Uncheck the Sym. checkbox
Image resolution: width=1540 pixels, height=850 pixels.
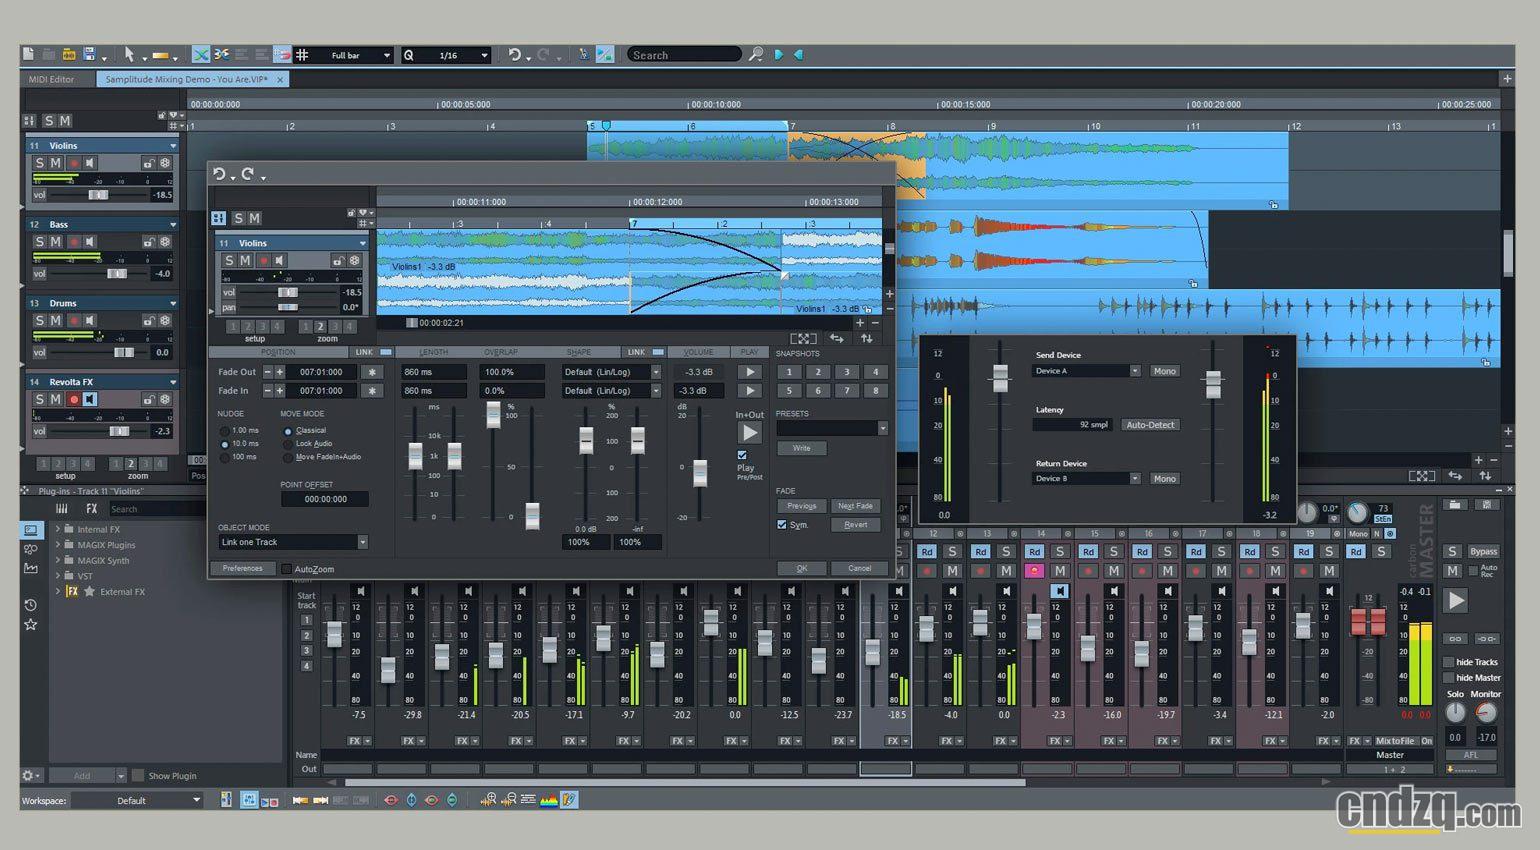pos(782,525)
